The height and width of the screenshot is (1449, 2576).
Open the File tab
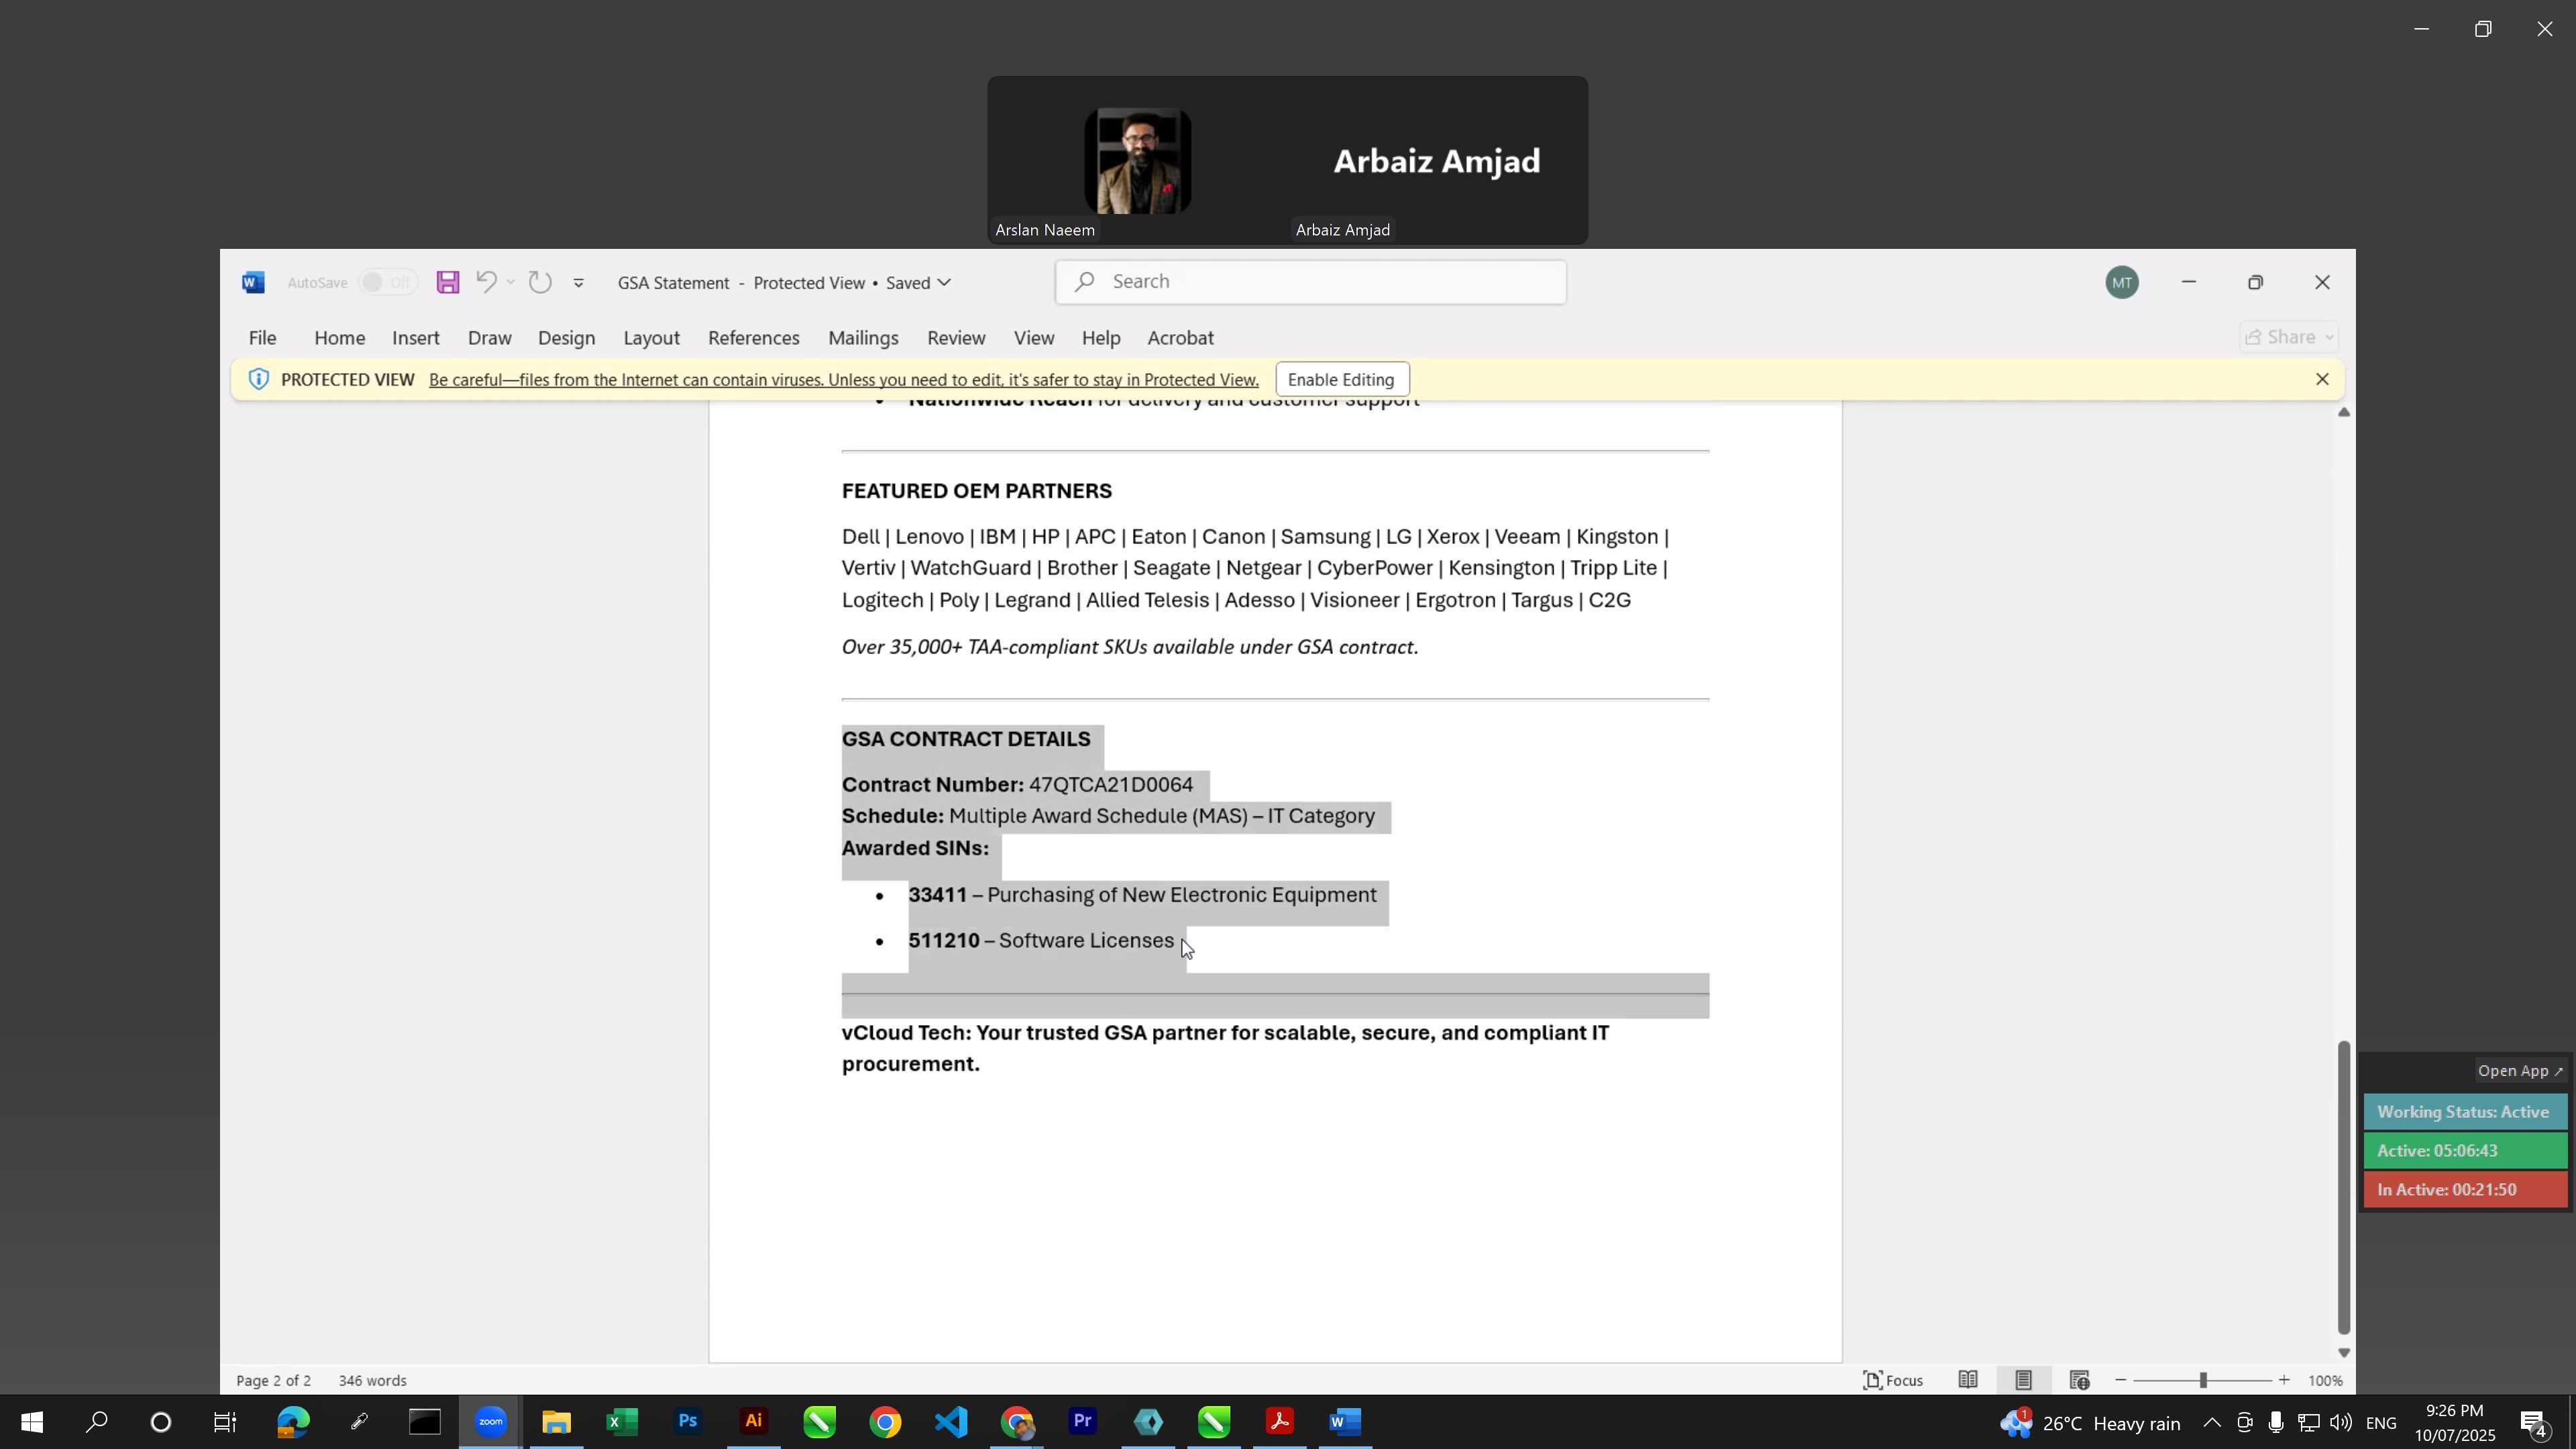[x=262, y=338]
